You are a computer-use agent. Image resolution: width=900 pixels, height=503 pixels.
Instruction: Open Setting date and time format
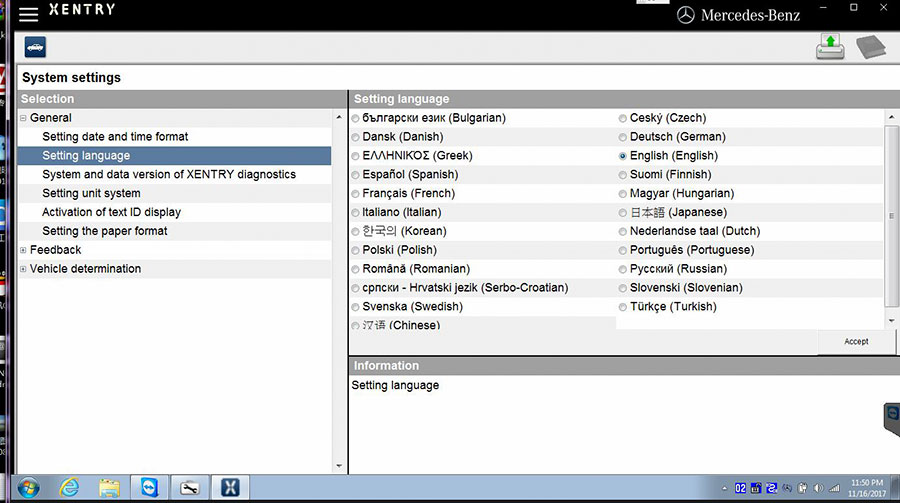pyautogui.click(x=115, y=137)
